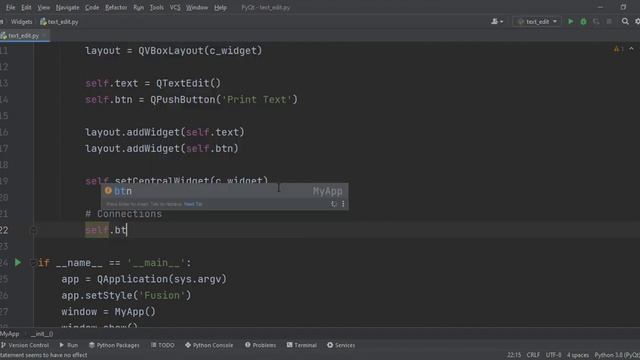Open the Run tool window

pos(69,345)
